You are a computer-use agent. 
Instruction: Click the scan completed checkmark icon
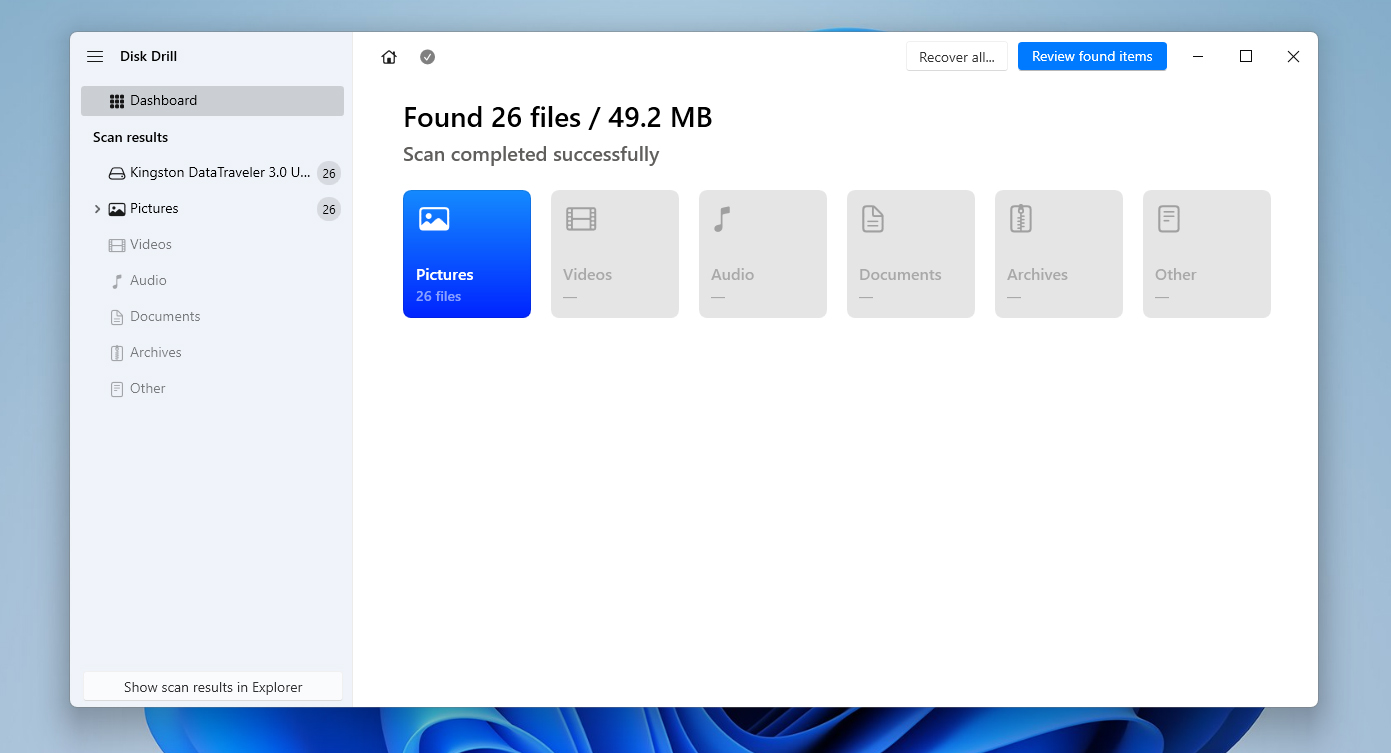click(427, 57)
